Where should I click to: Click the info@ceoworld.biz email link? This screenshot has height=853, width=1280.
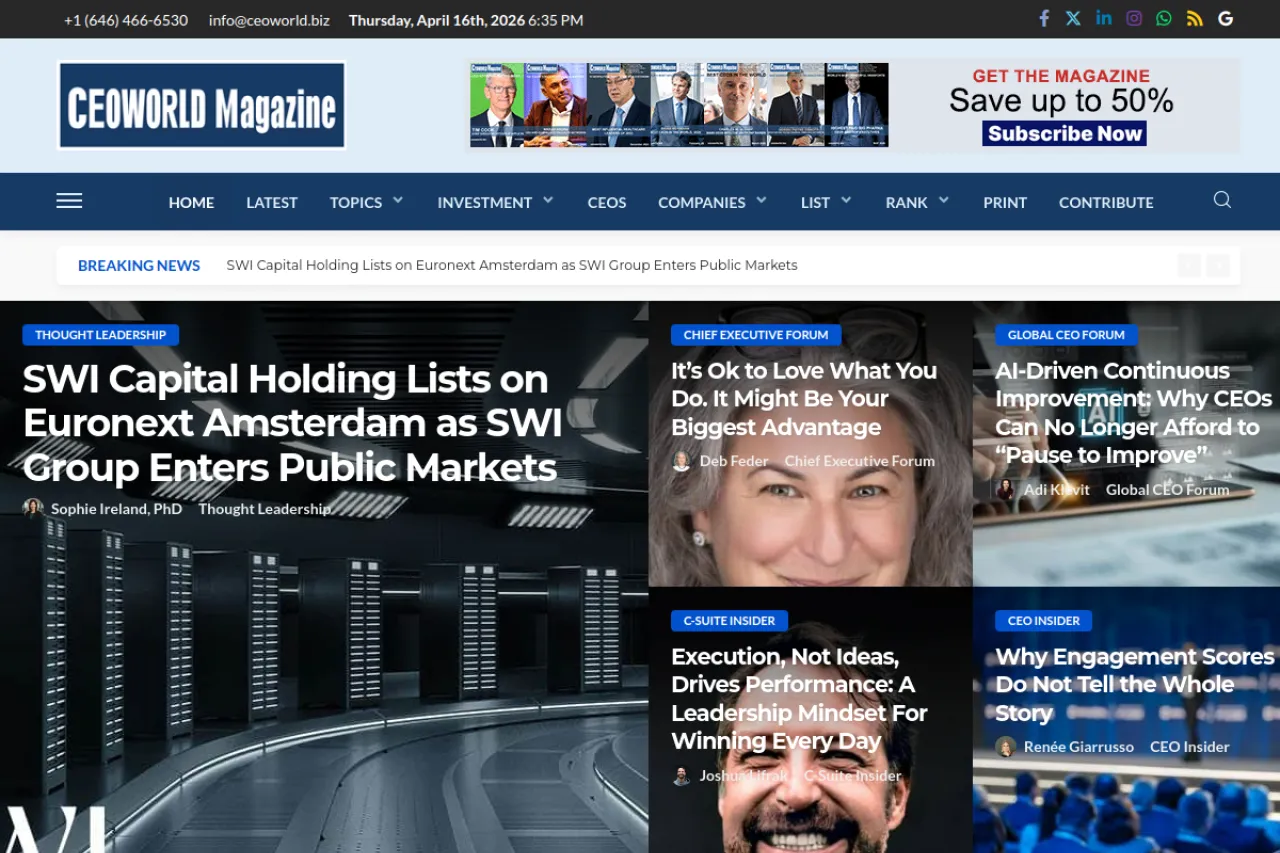tap(269, 20)
